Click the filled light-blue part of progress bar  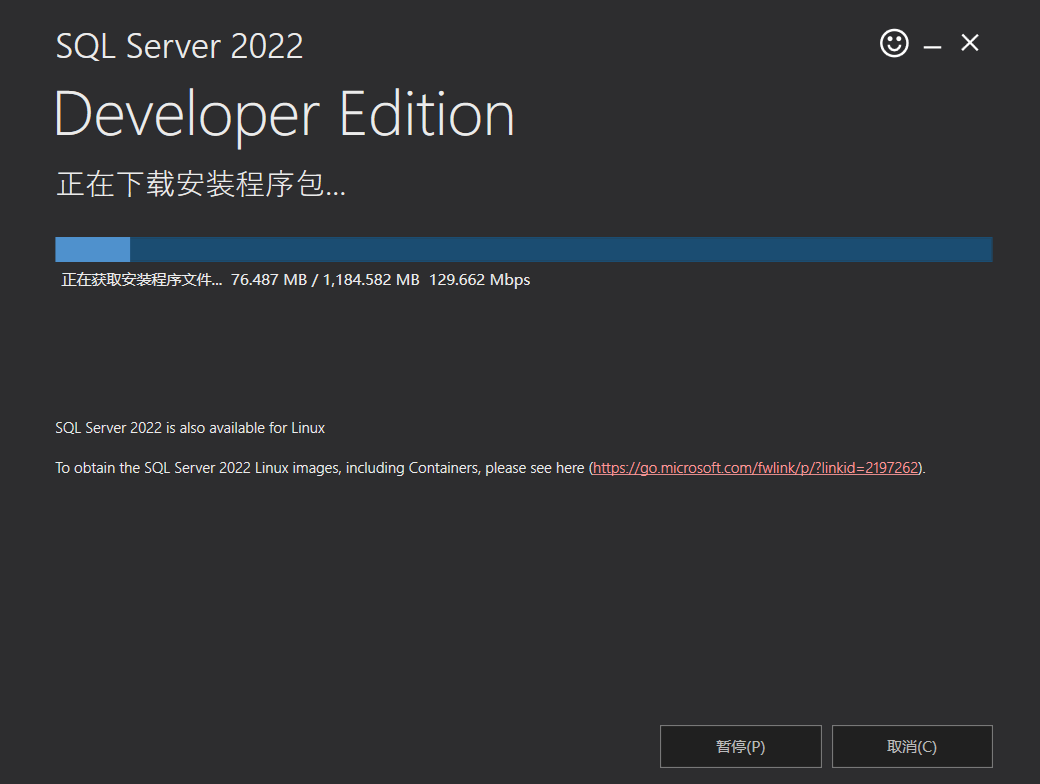coord(92,249)
